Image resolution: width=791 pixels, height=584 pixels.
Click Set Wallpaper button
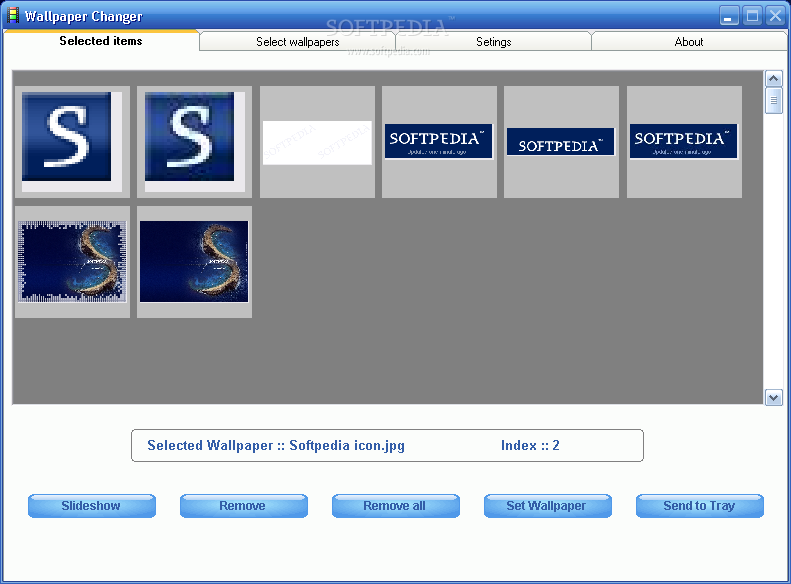(547, 506)
